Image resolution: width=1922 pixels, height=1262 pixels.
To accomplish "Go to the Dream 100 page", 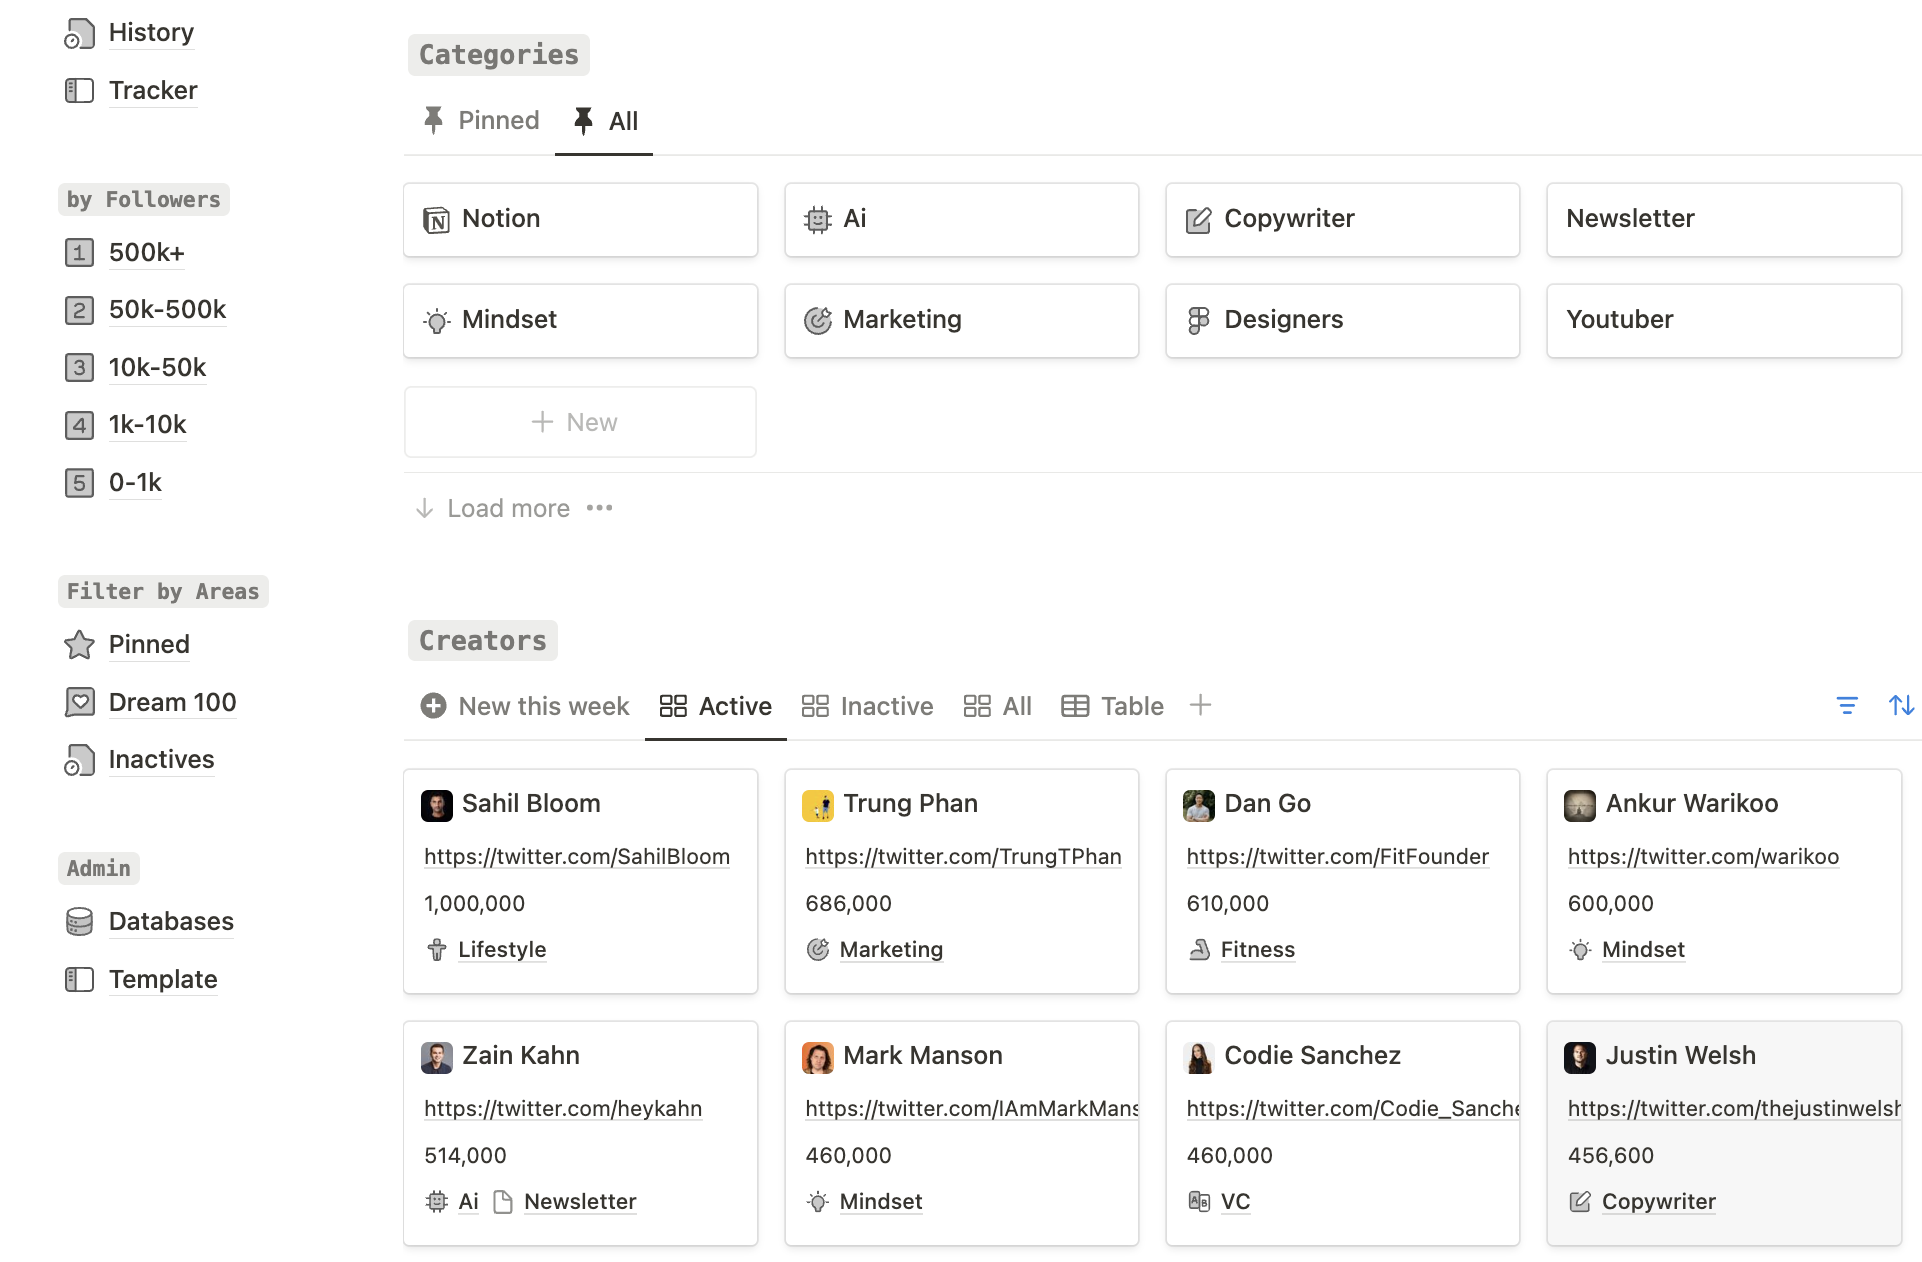I will point(172,702).
